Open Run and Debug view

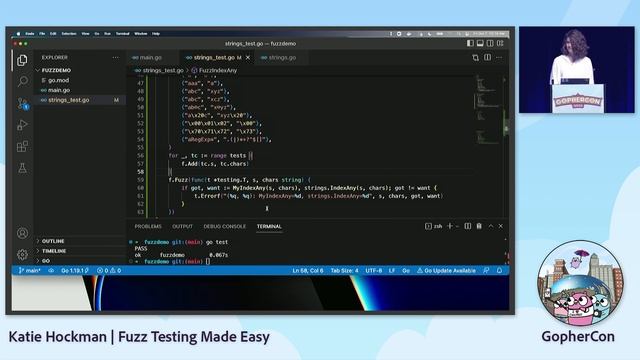pyautogui.click(x=22, y=125)
